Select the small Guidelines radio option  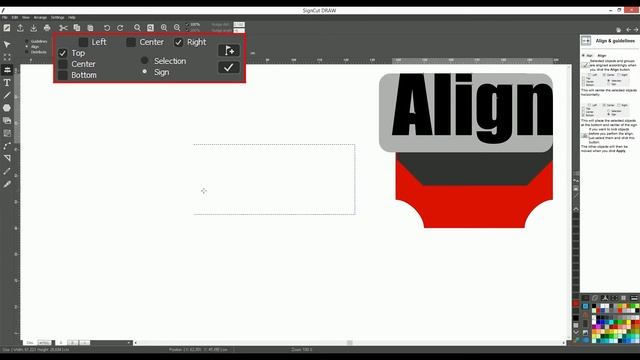(27, 41)
